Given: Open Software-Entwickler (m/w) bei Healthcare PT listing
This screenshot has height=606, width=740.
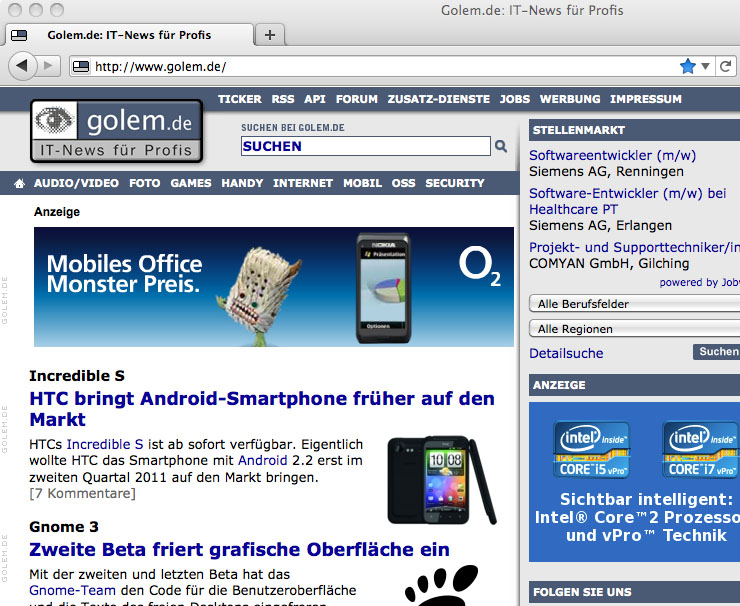Looking at the screenshot, I should tap(628, 201).
